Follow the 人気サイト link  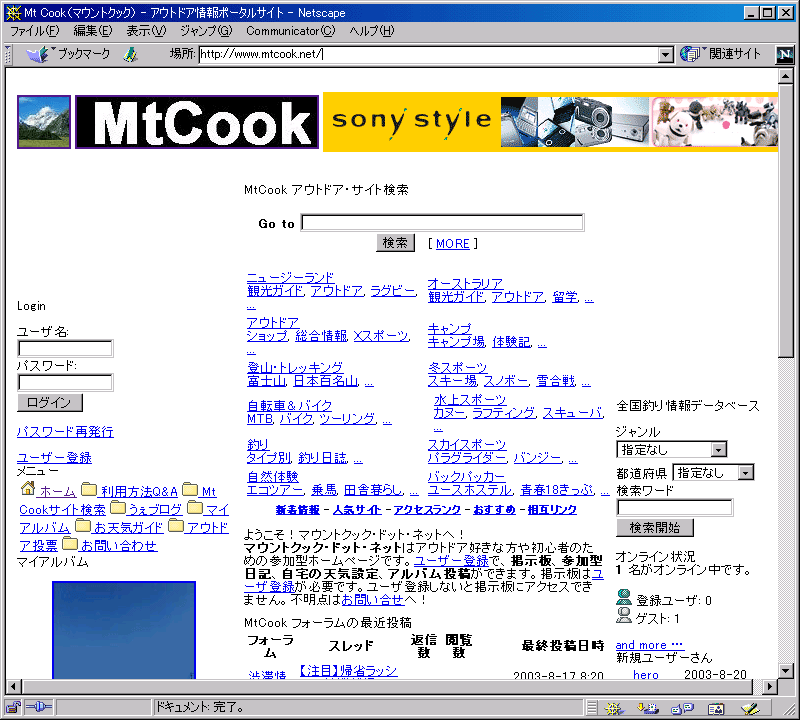[357, 509]
